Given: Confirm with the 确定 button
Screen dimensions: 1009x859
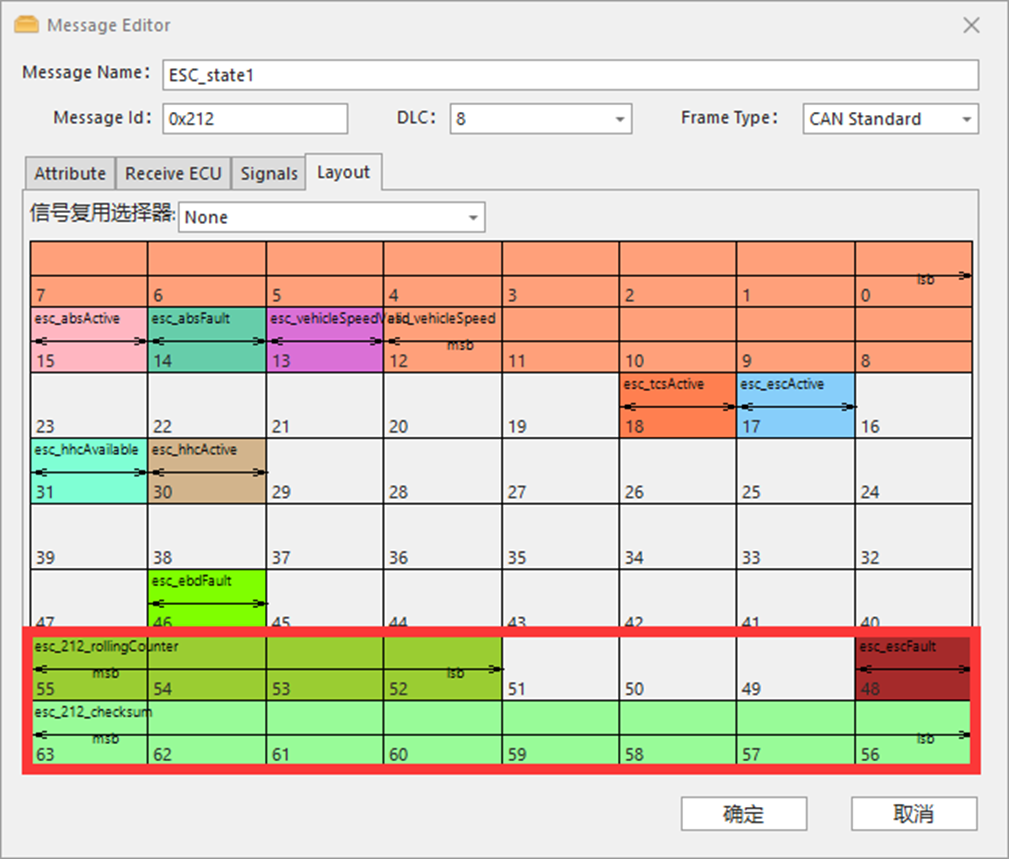Looking at the screenshot, I should coord(743,813).
